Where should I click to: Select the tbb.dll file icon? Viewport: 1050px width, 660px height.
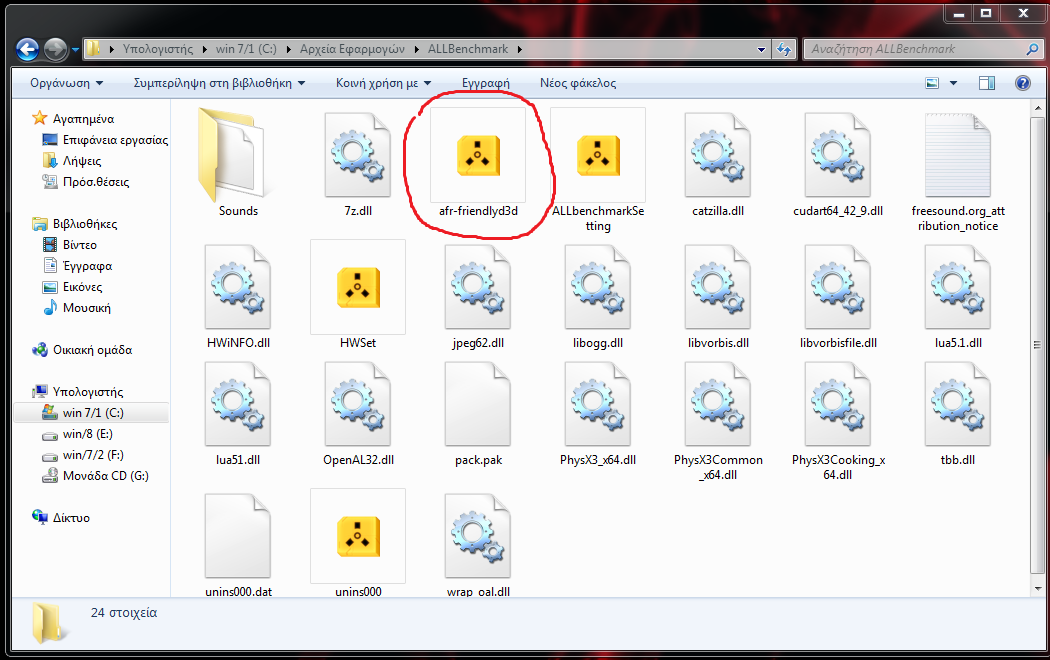pyautogui.click(x=958, y=404)
